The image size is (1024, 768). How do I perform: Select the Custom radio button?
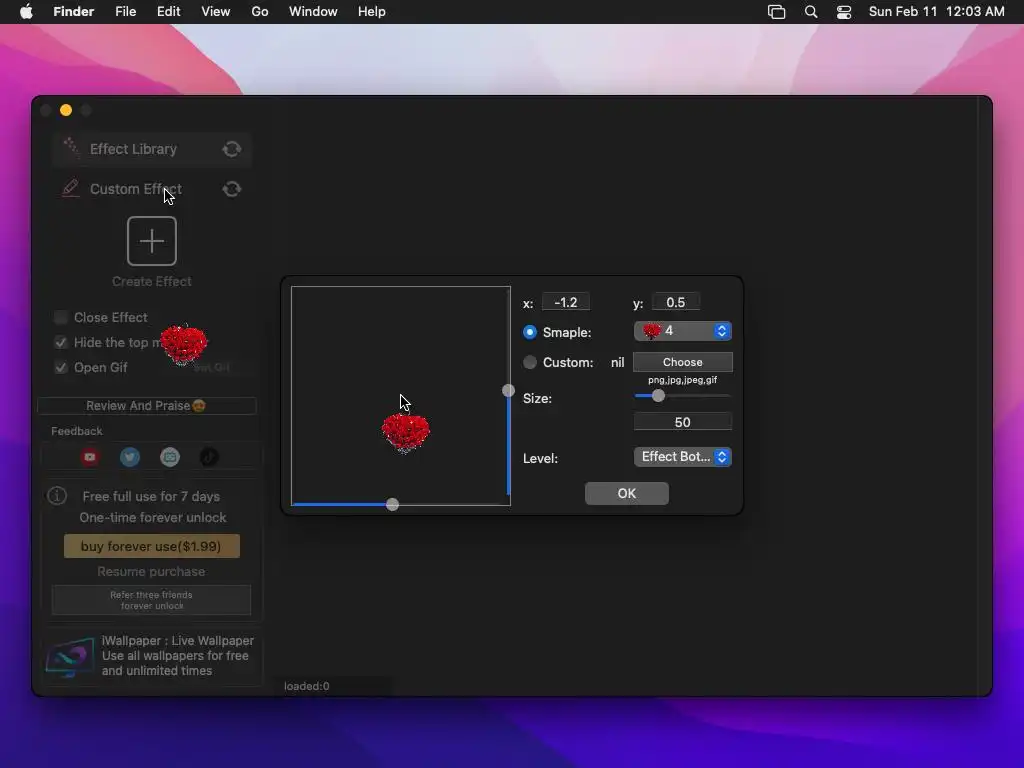tap(530, 362)
